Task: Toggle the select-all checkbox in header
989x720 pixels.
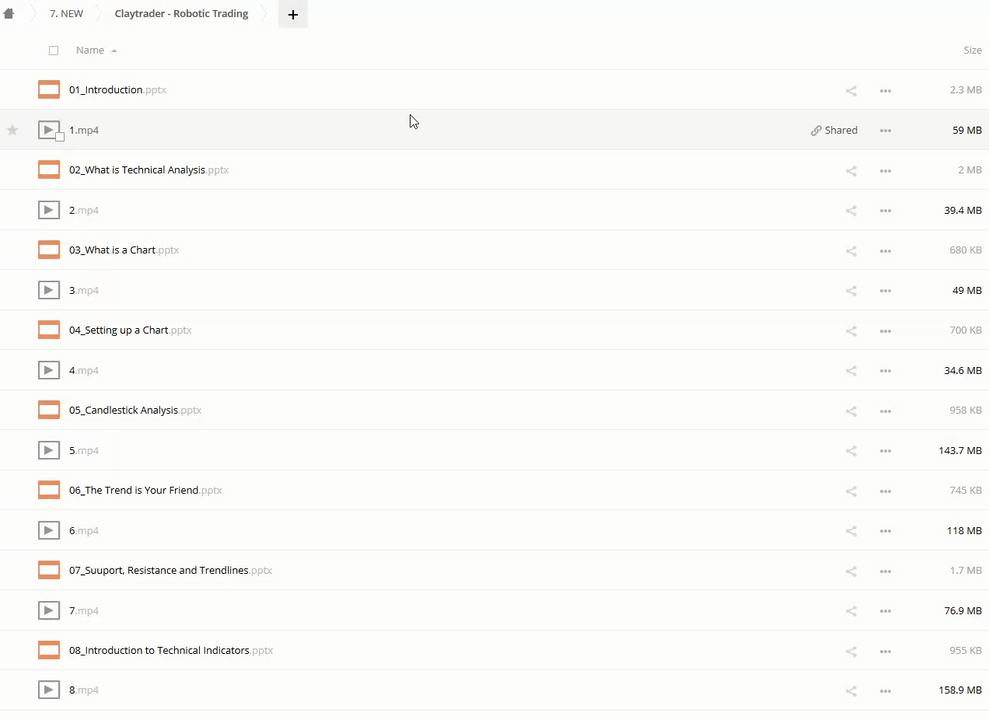Action: (54, 51)
